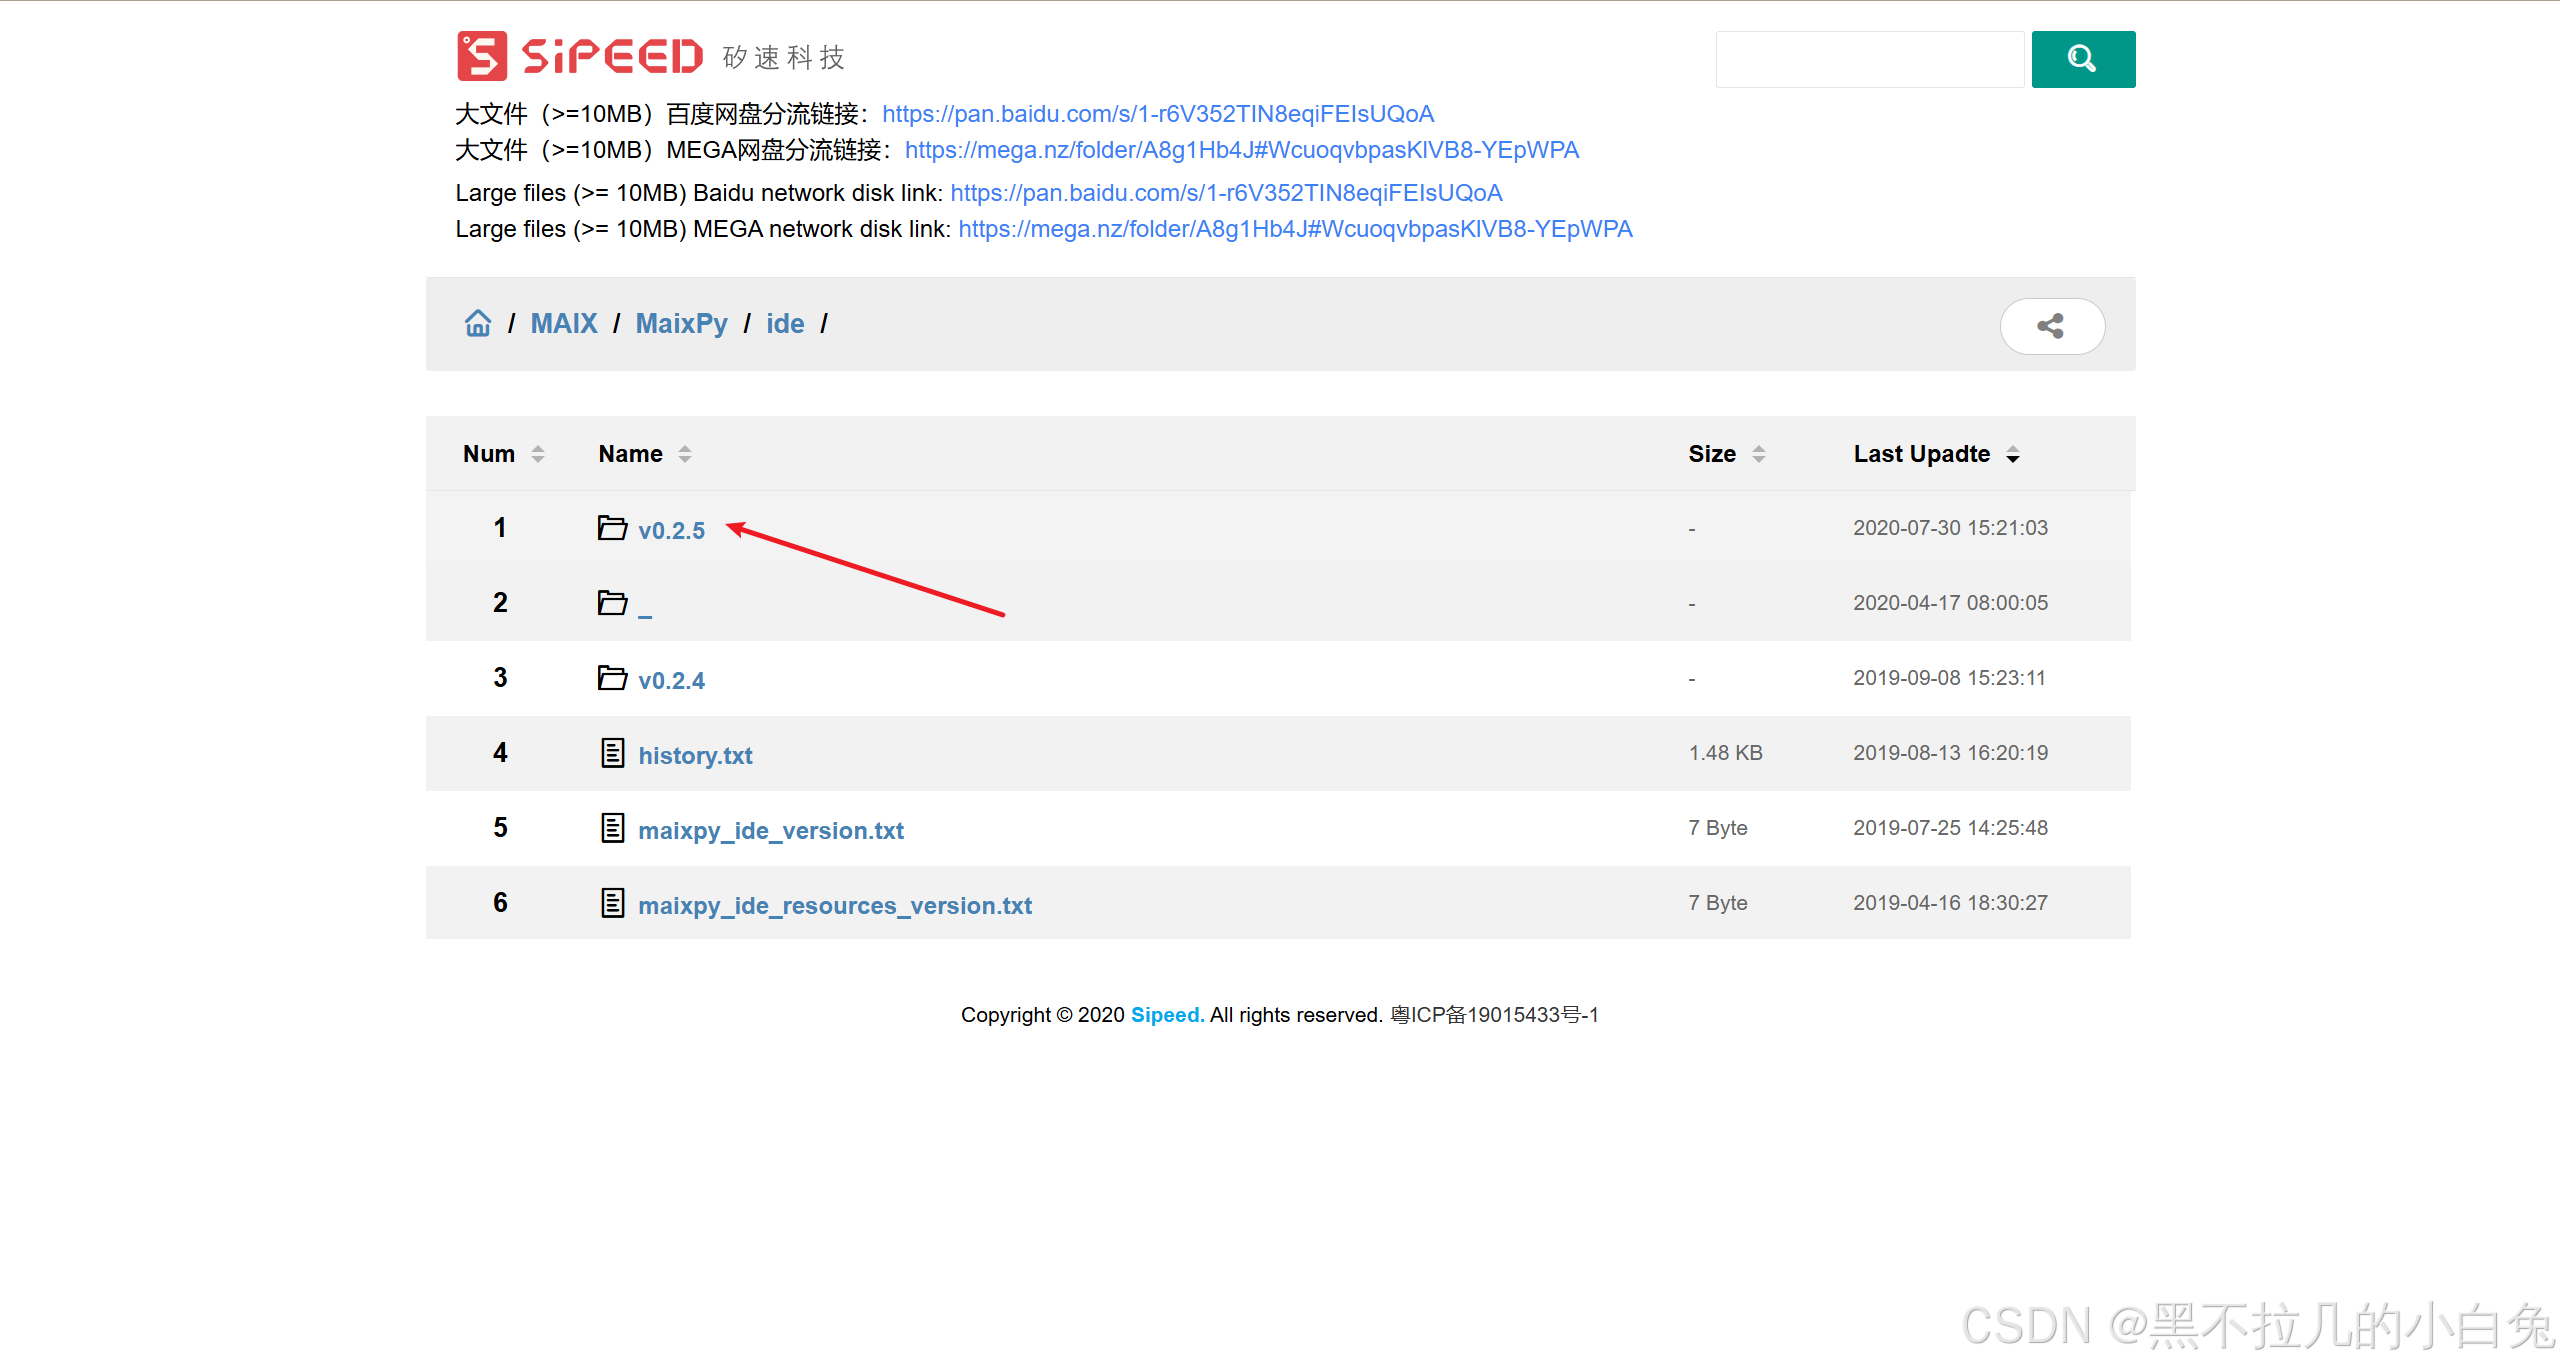This screenshot has height=1368, width=2560.
Task: Navigate to MaixPy breadcrumb item
Action: pyautogui.click(x=681, y=324)
